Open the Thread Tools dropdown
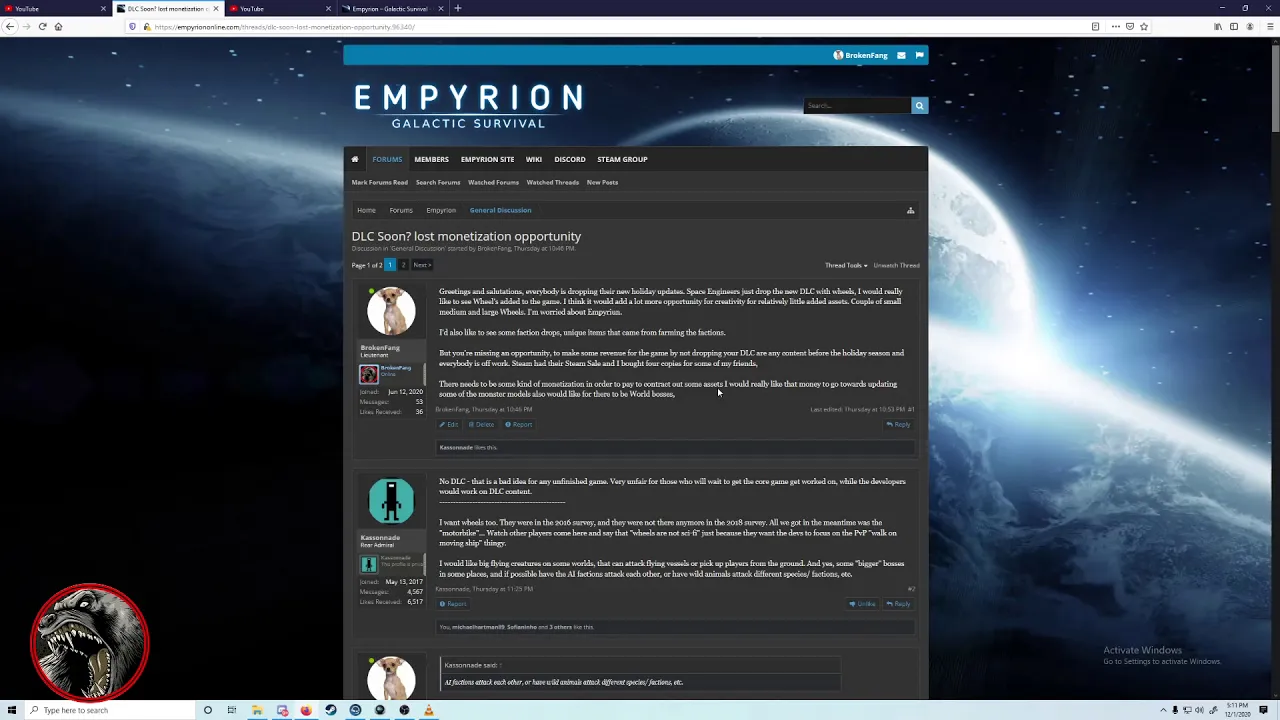This screenshot has width=1280, height=720. click(x=845, y=265)
